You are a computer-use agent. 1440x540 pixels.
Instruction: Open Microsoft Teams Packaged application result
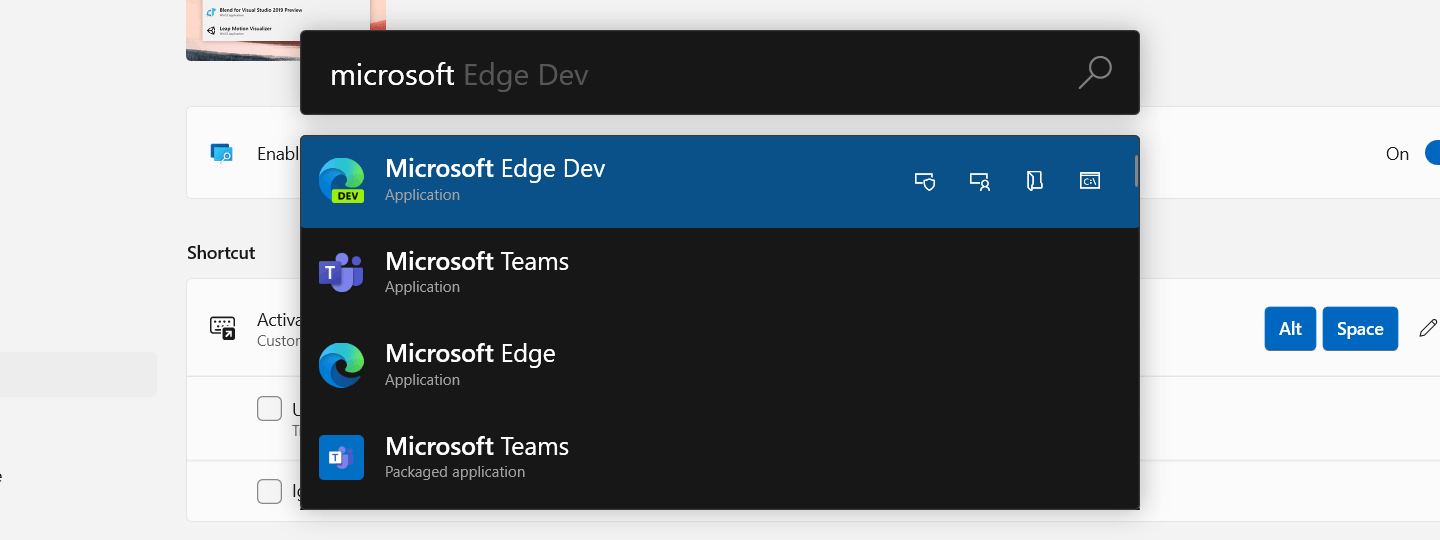719,458
